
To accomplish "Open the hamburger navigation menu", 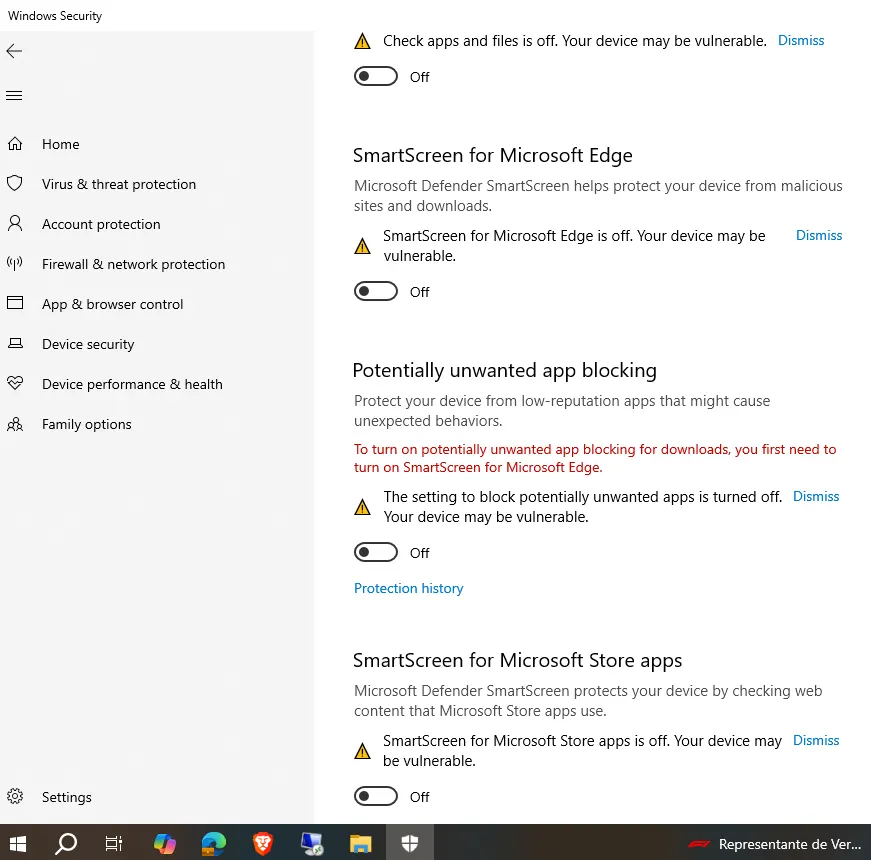I will [14, 96].
